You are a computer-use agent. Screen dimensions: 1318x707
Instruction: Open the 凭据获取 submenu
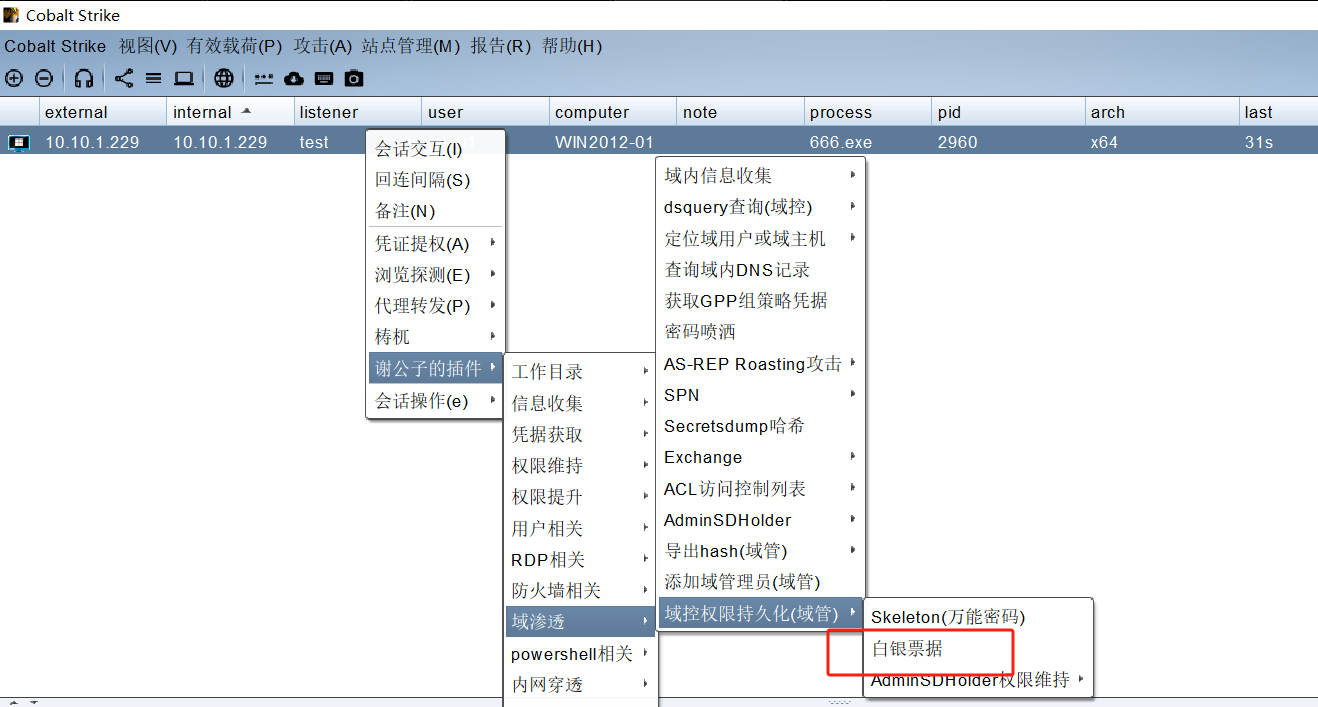point(580,434)
